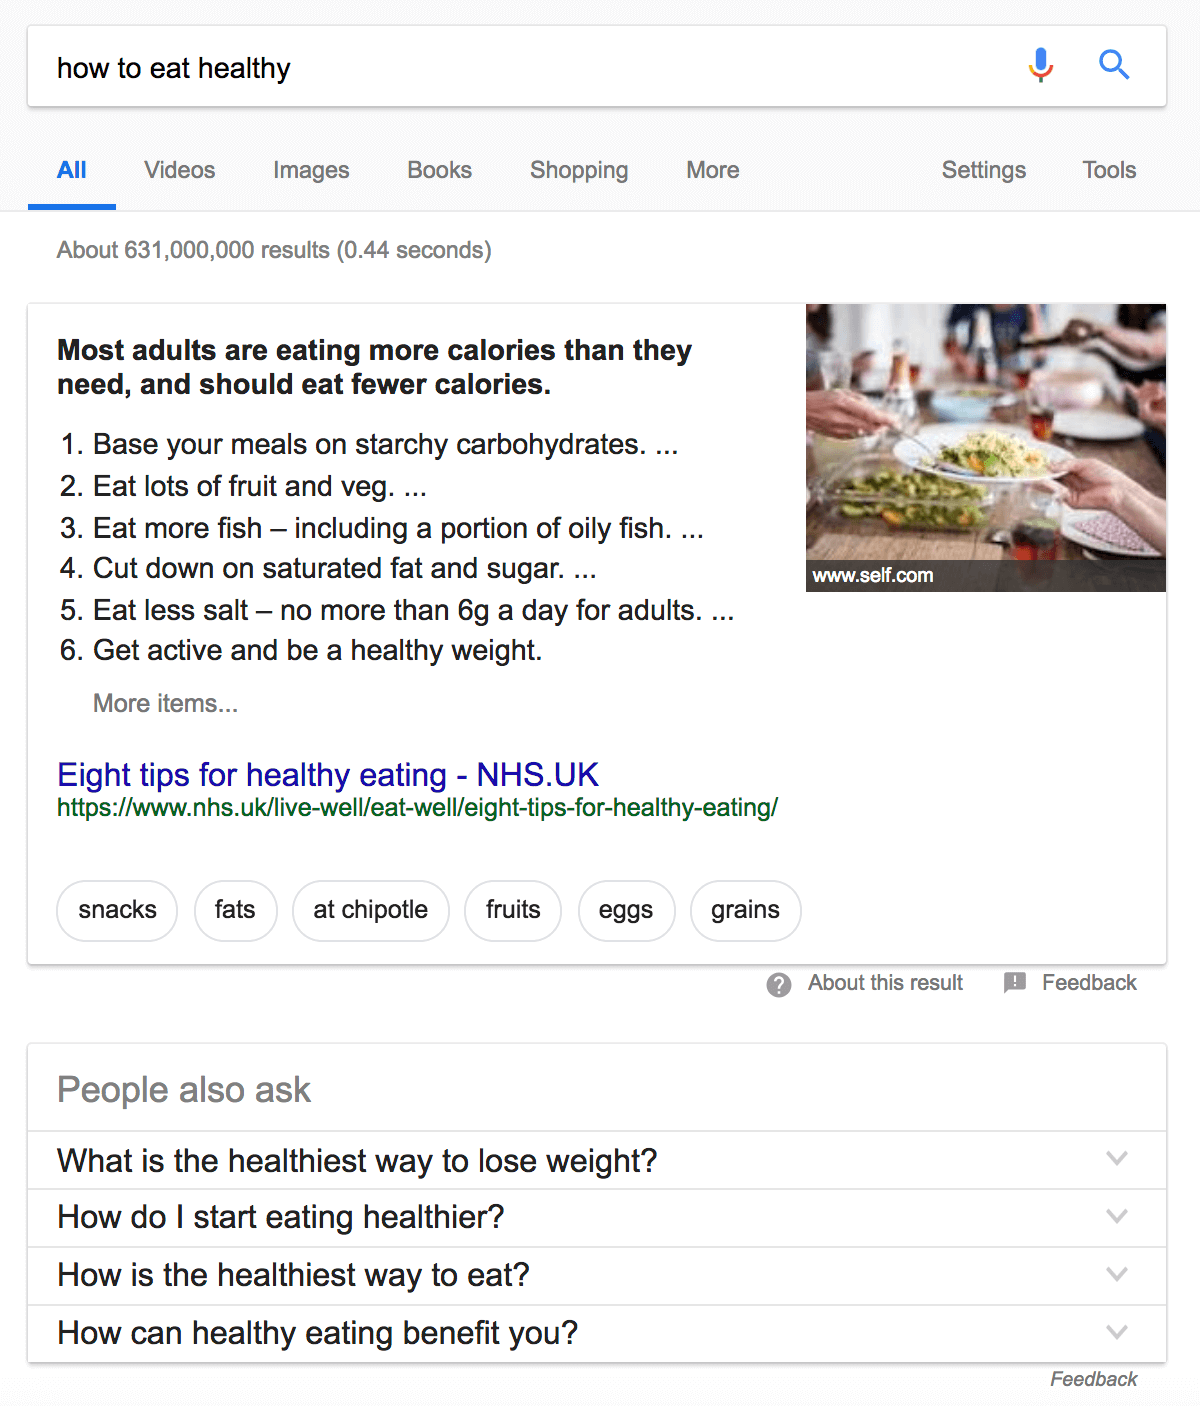Click the microphone voice search icon
The width and height of the screenshot is (1200, 1406).
point(1041,65)
